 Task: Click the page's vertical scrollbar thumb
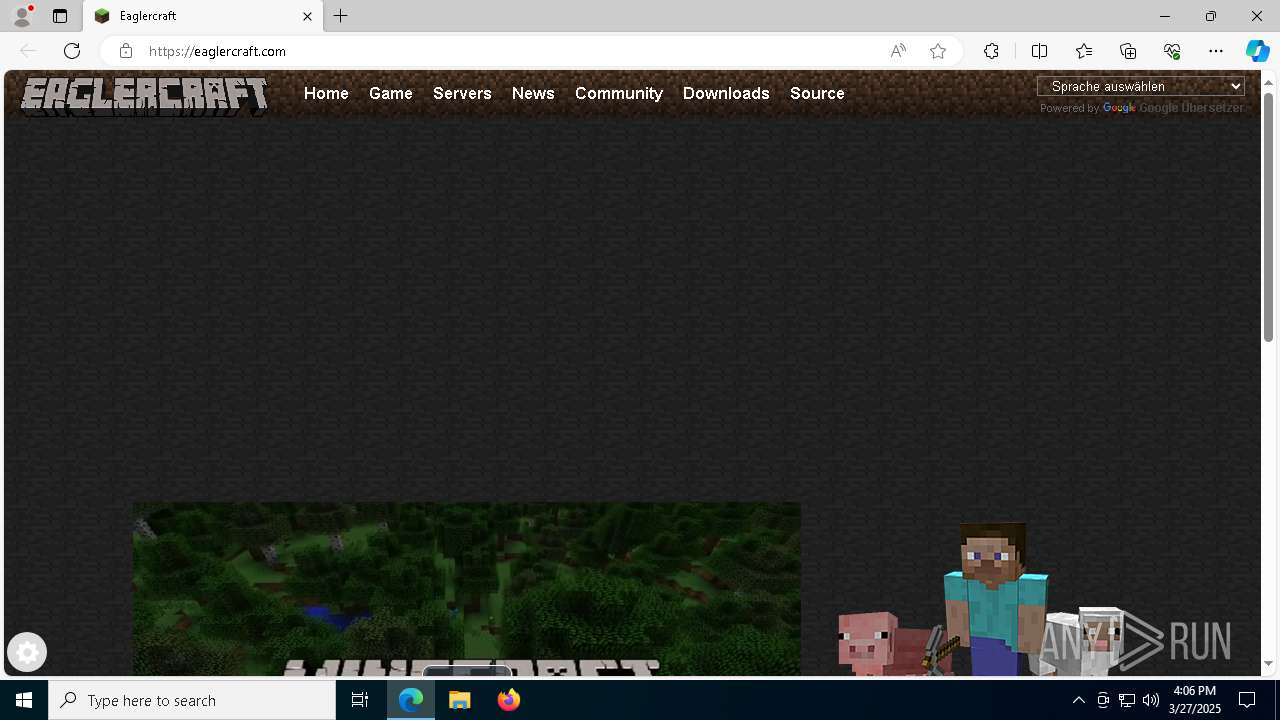point(1268,217)
